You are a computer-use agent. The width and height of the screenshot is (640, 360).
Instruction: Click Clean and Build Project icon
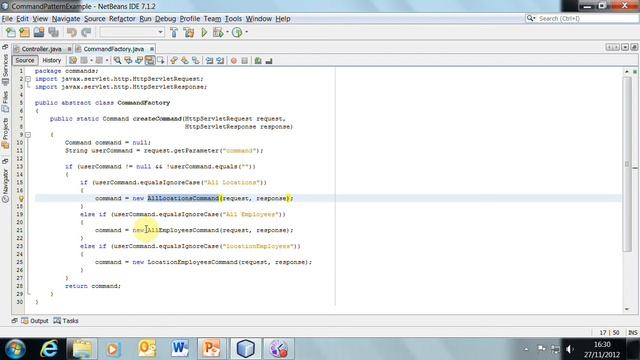pos(189,32)
